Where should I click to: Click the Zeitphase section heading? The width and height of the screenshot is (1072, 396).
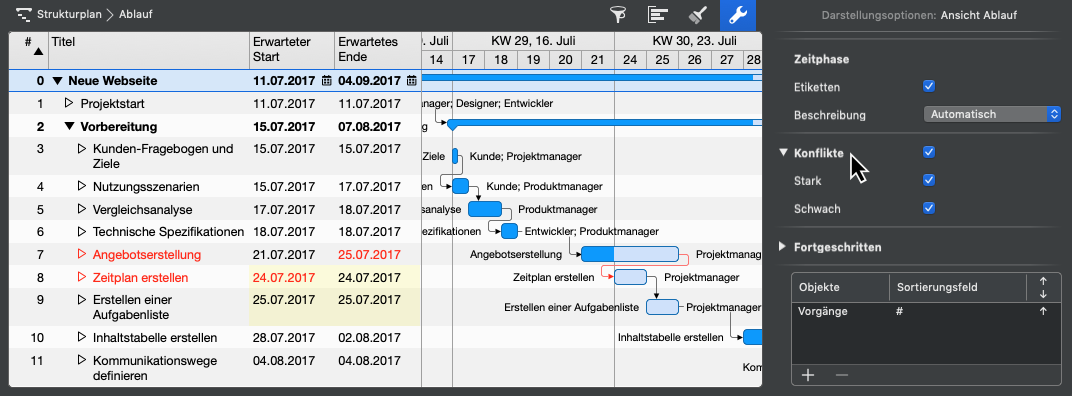[x=822, y=59]
